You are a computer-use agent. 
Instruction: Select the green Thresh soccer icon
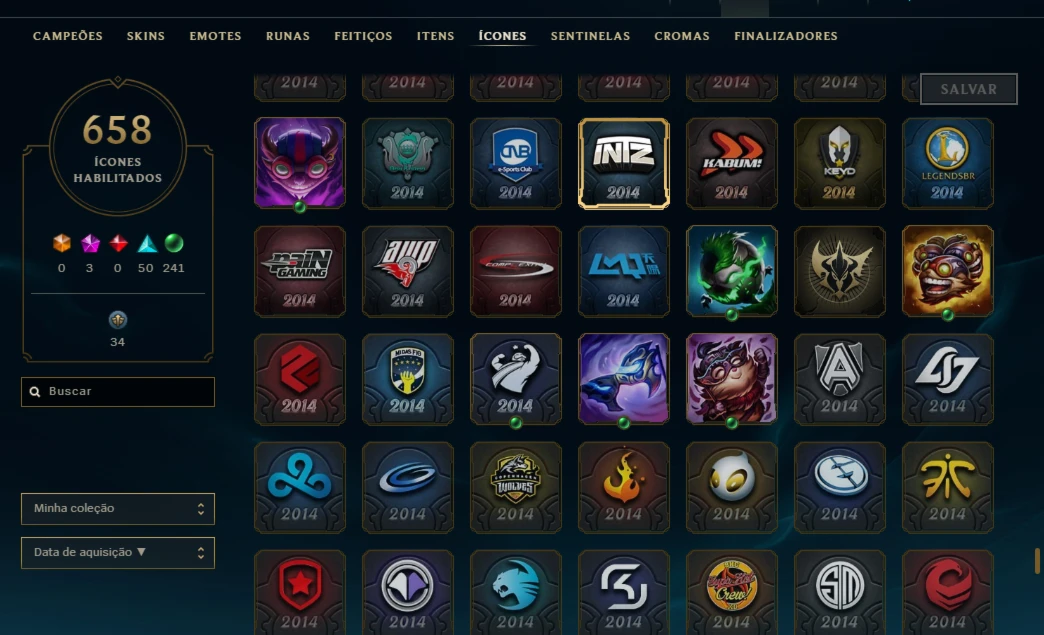(732, 272)
